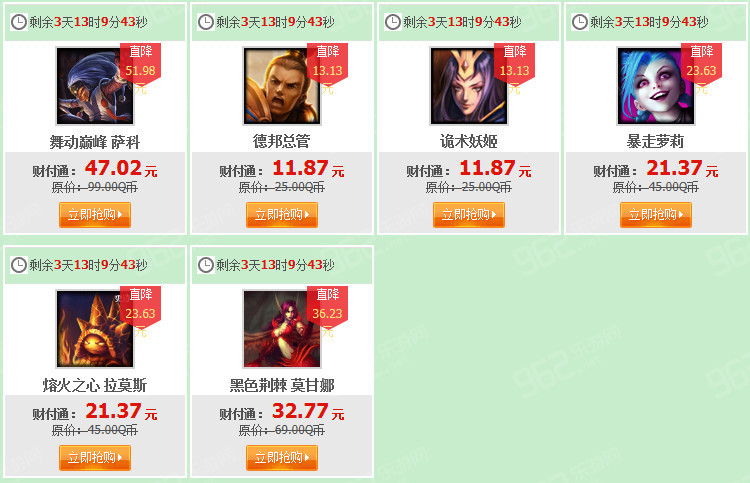Image resolution: width=750 pixels, height=483 pixels.
Task: Click 立即抢购 for 熔火之心 拉莫斯
Action: click(x=95, y=458)
